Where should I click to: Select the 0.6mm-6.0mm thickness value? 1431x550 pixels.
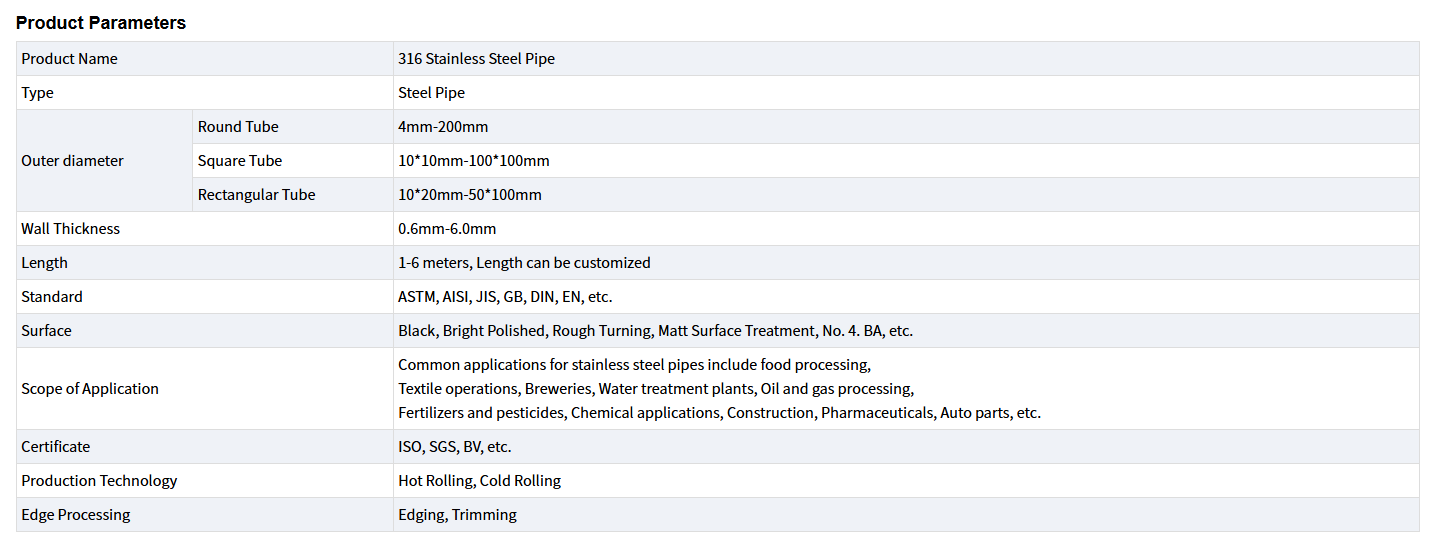447,229
